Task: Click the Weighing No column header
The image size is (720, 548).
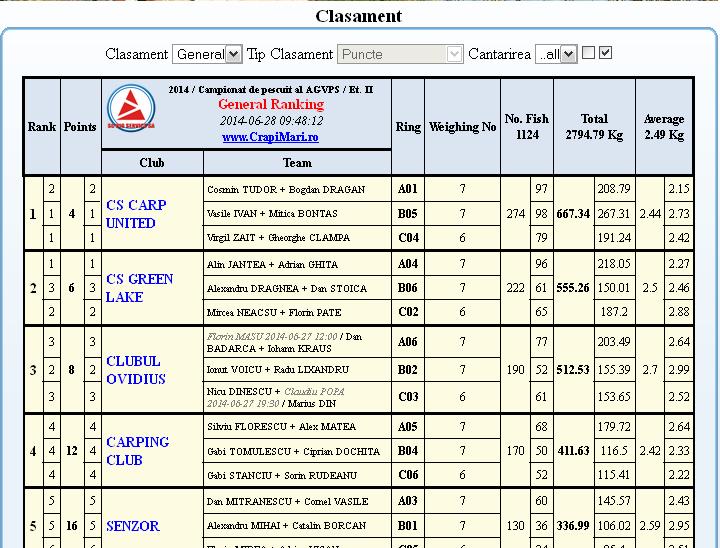Action: coord(462,127)
